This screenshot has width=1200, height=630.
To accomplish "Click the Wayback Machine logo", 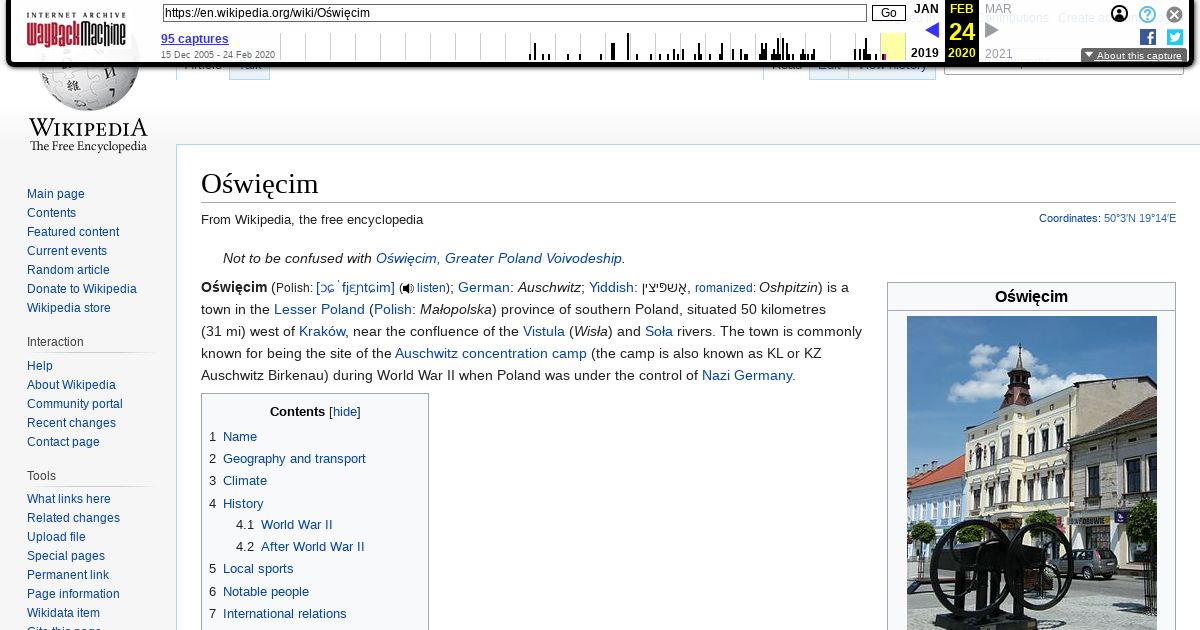I will [x=76, y=30].
